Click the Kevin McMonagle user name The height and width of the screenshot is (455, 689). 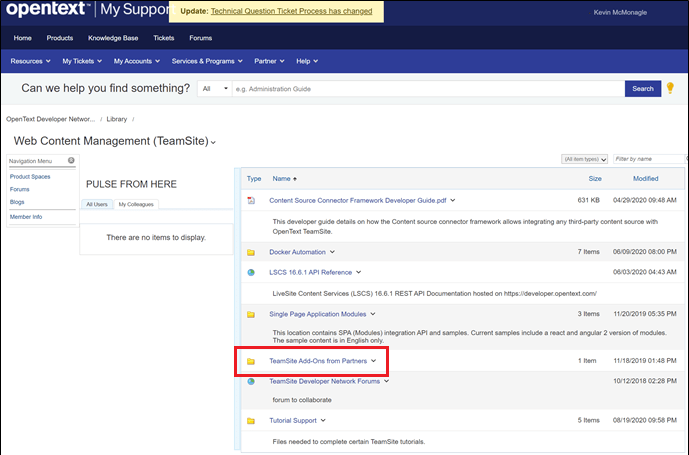click(x=620, y=13)
